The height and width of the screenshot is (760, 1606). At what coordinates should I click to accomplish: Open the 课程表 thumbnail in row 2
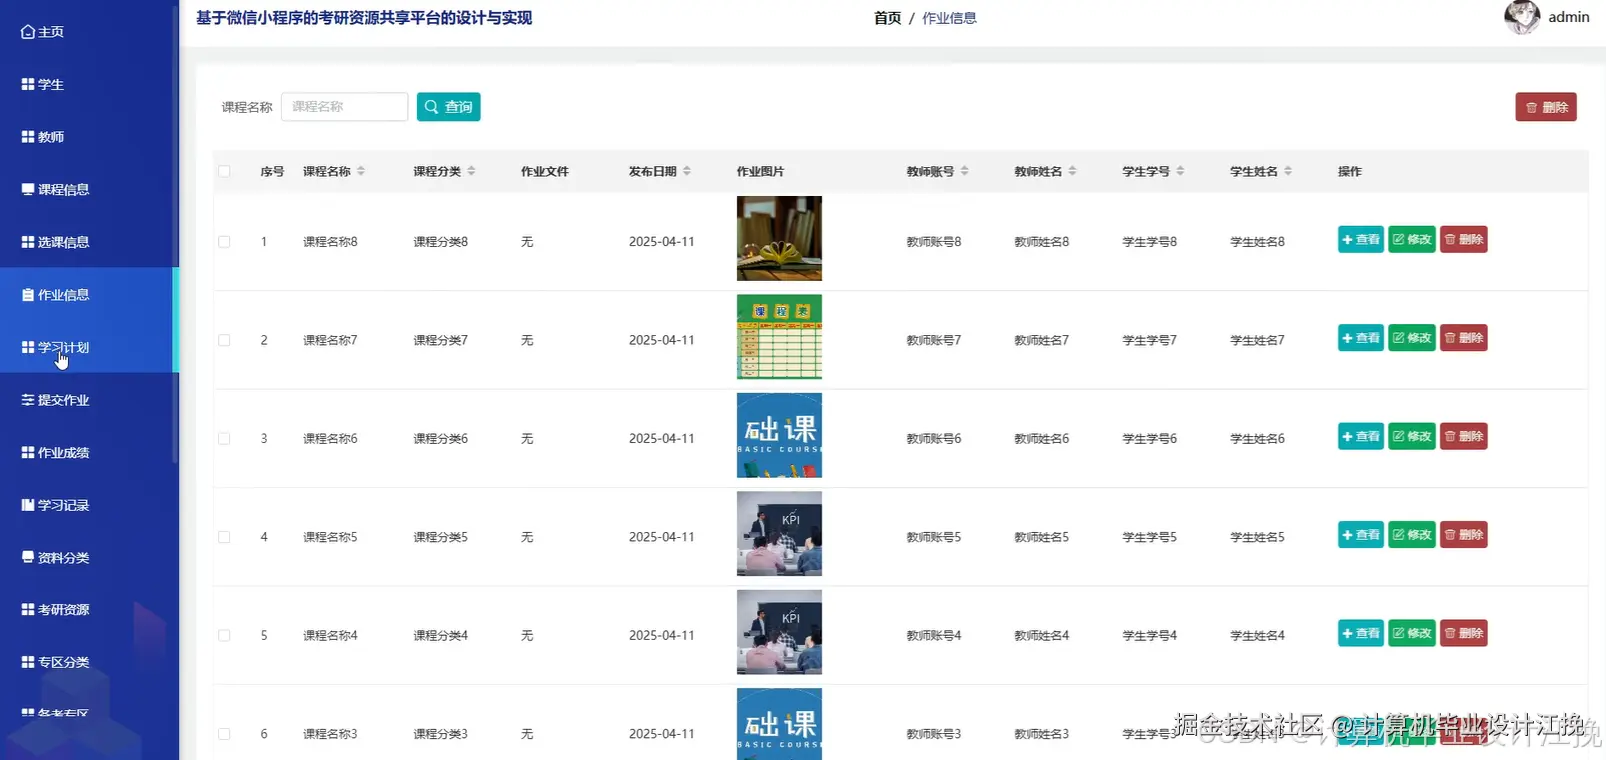(x=779, y=337)
